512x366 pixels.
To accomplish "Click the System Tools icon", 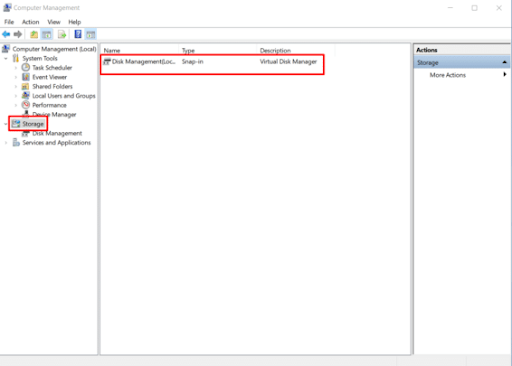I will point(15,58).
